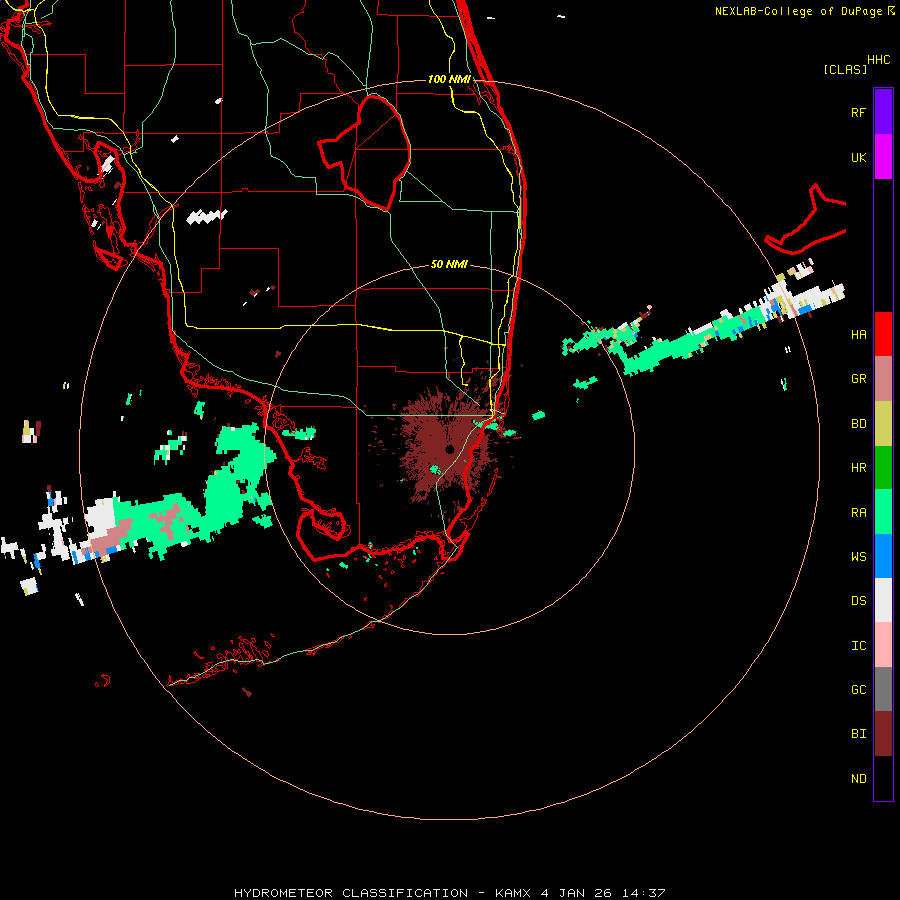The width and height of the screenshot is (900, 900).
Task: Click the KAMX radar site center dot
Action: tap(450, 449)
